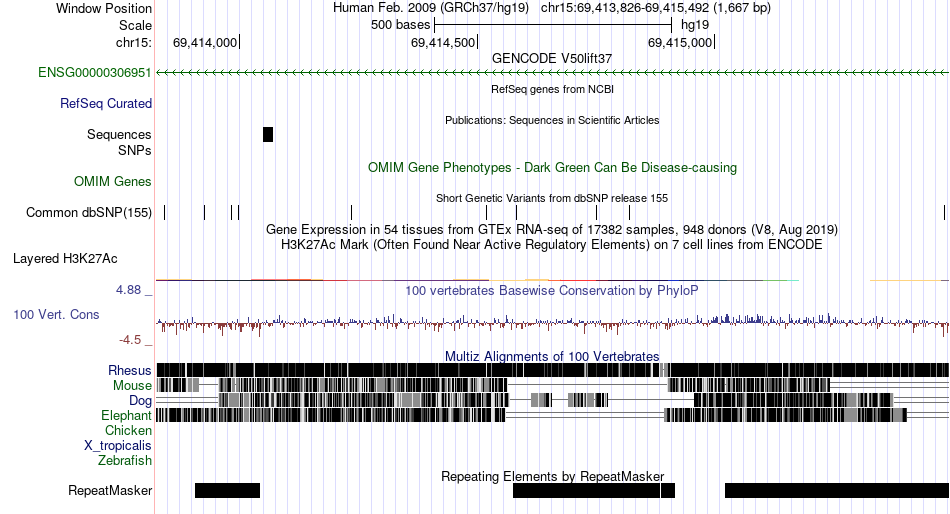Select the SNPs track label

[x=135, y=150]
